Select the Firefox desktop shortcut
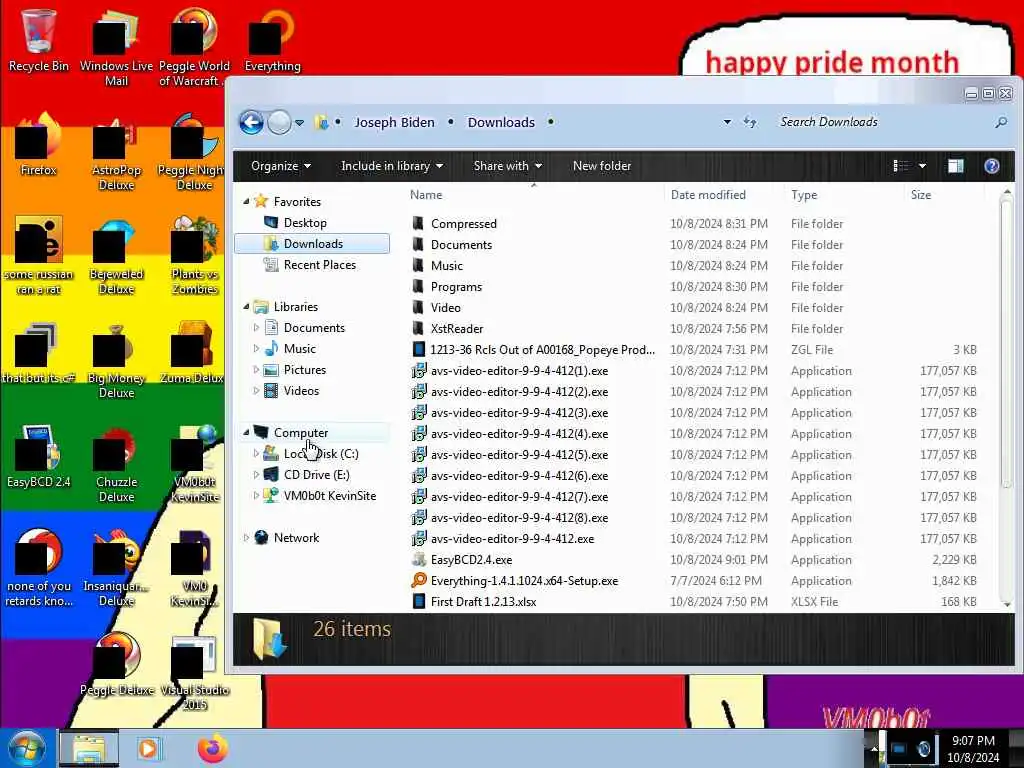 tap(39, 144)
